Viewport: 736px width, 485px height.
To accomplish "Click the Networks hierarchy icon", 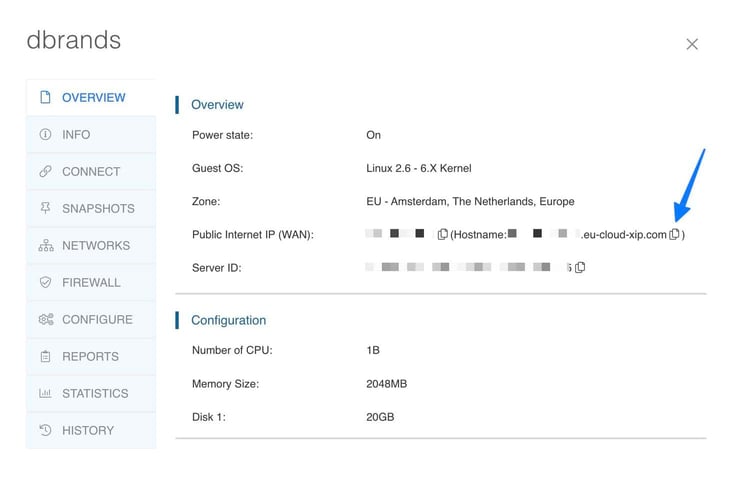I will coord(46,245).
